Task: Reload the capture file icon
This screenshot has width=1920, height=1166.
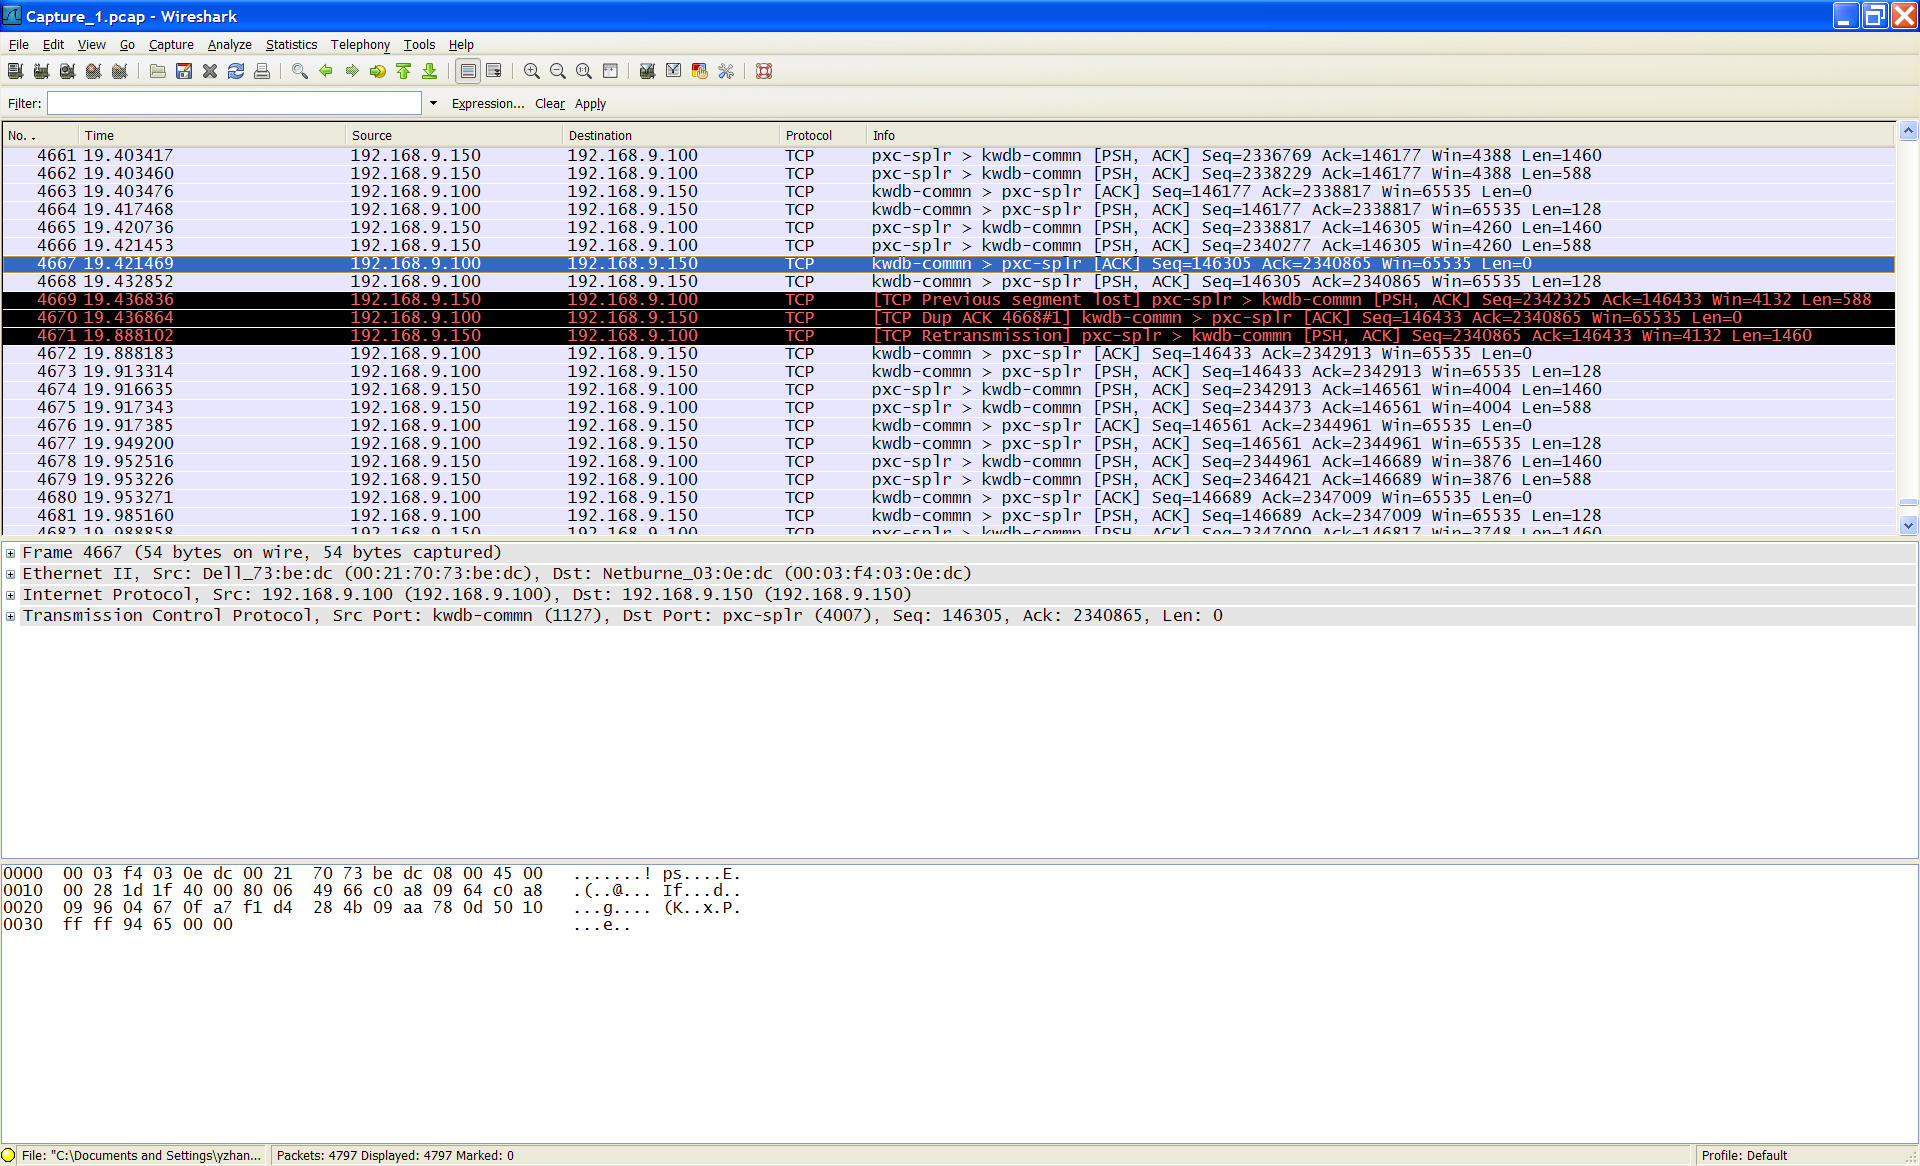Action: (x=236, y=71)
